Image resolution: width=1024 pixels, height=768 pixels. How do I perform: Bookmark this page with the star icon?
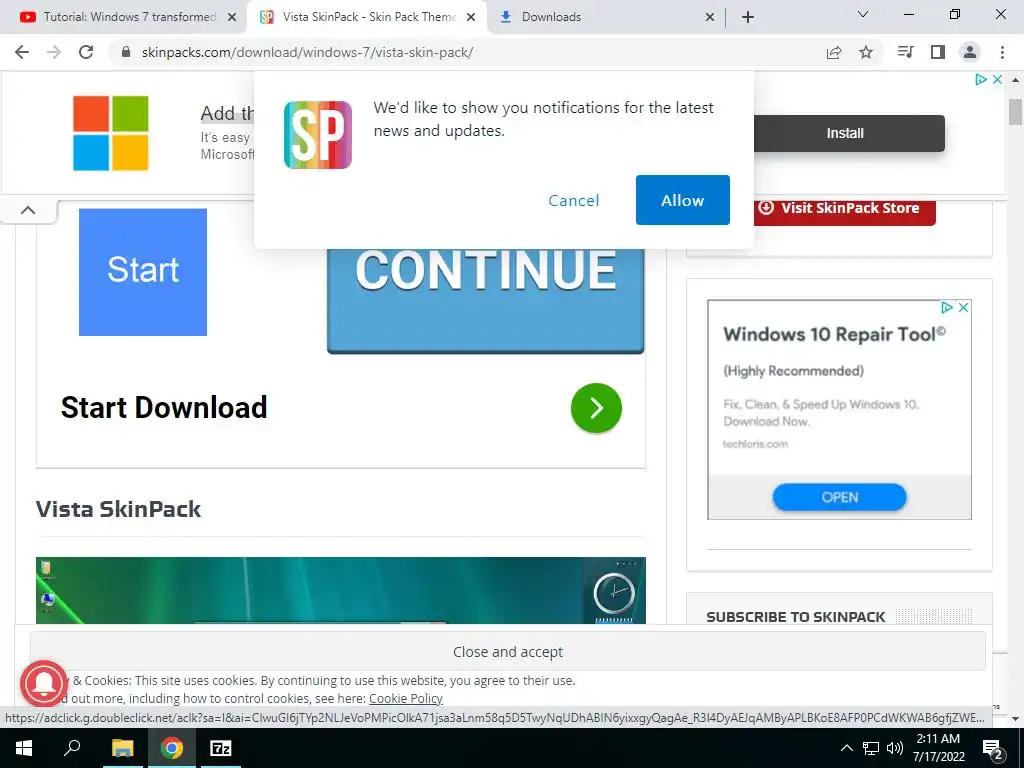(x=866, y=52)
